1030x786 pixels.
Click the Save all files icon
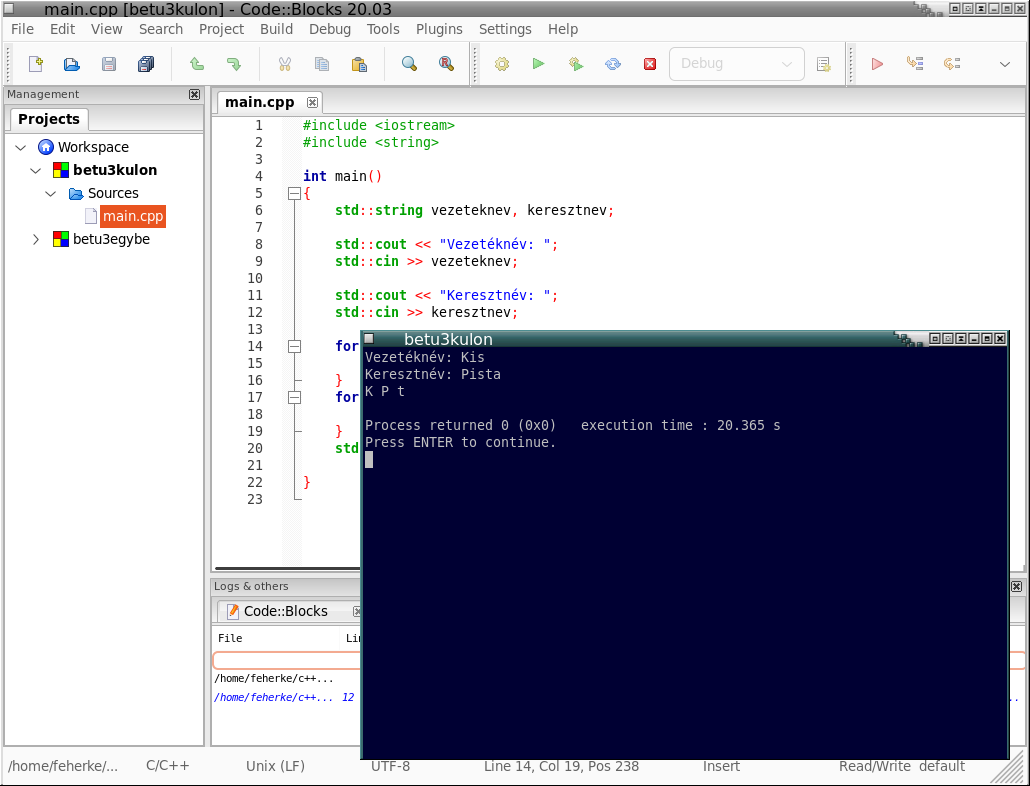click(146, 64)
